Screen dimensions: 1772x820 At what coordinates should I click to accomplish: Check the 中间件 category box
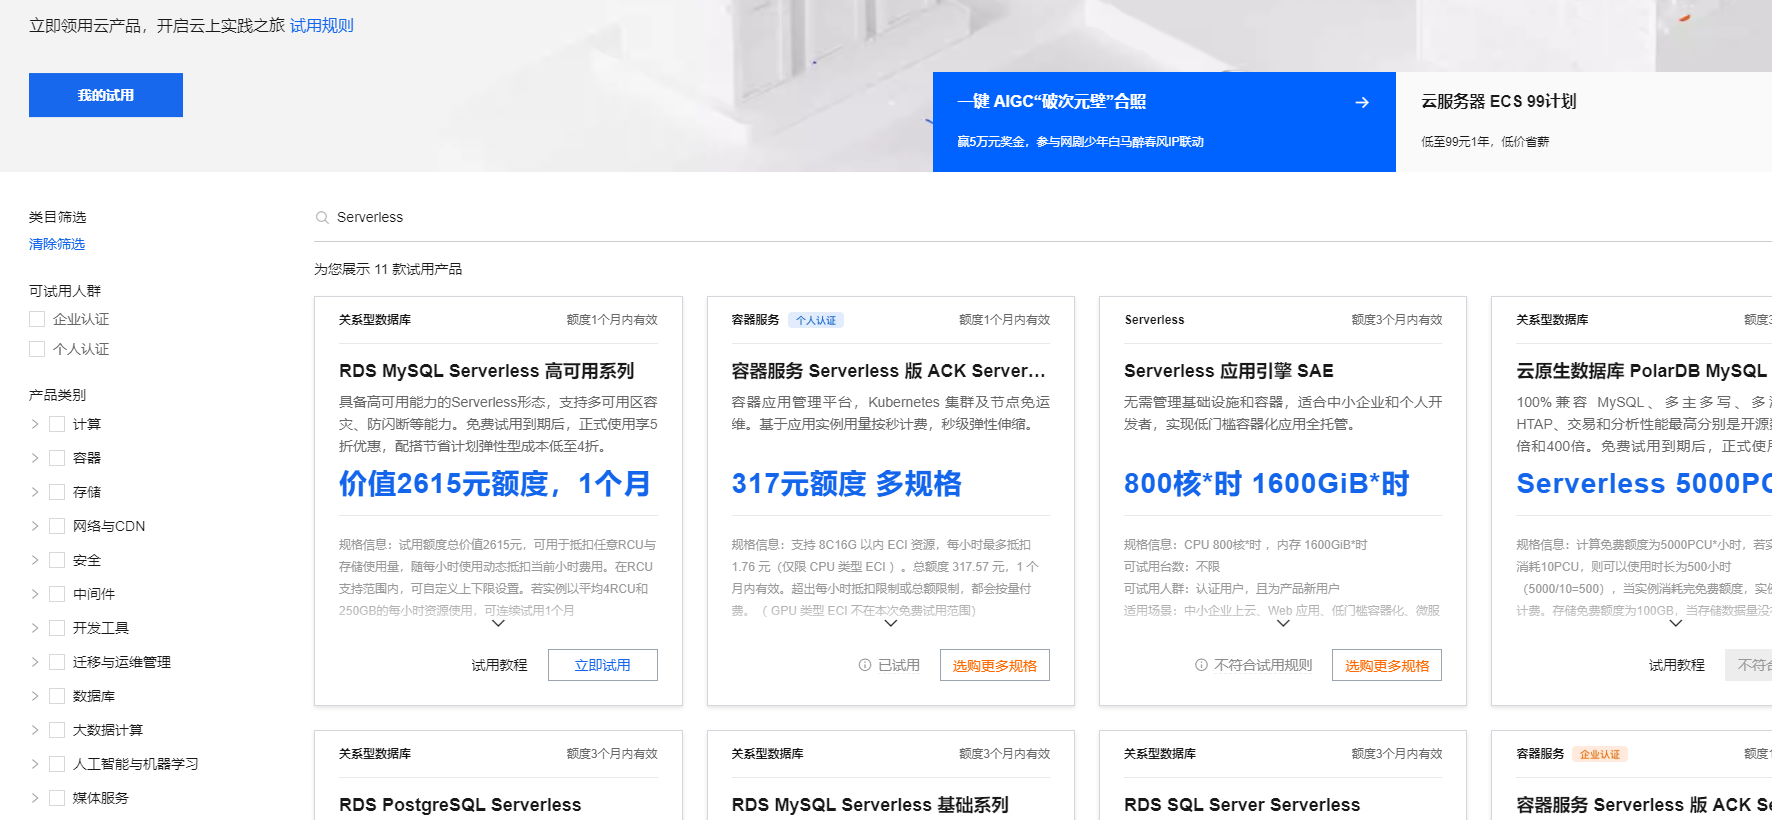(x=57, y=594)
